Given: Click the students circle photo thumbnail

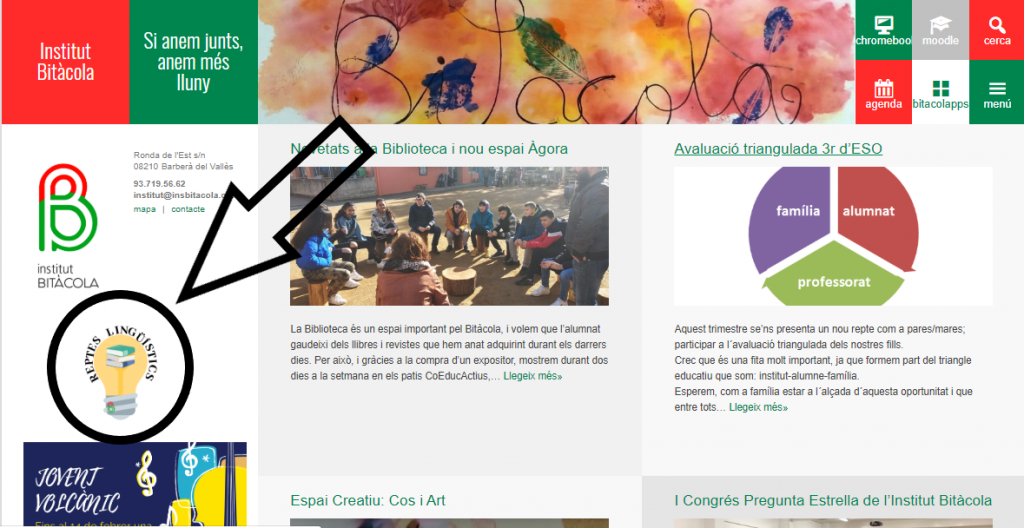Looking at the screenshot, I should (x=449, y=236).
